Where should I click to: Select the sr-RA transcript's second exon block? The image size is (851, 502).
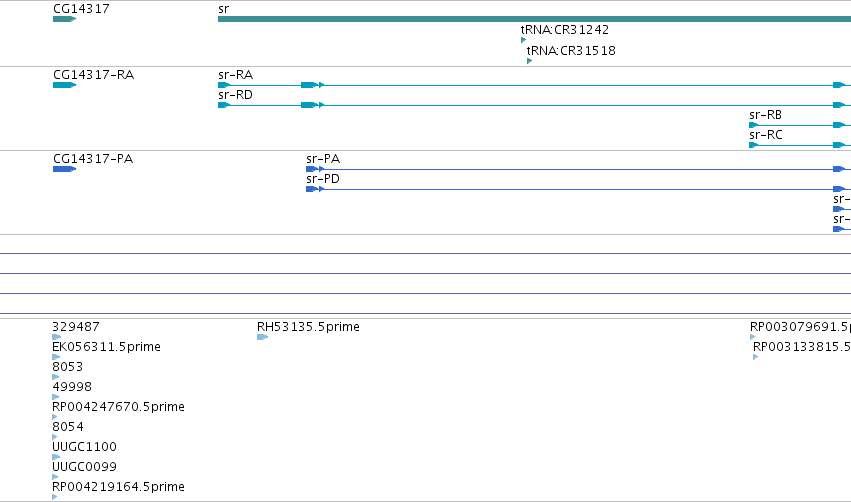[309, 85]
